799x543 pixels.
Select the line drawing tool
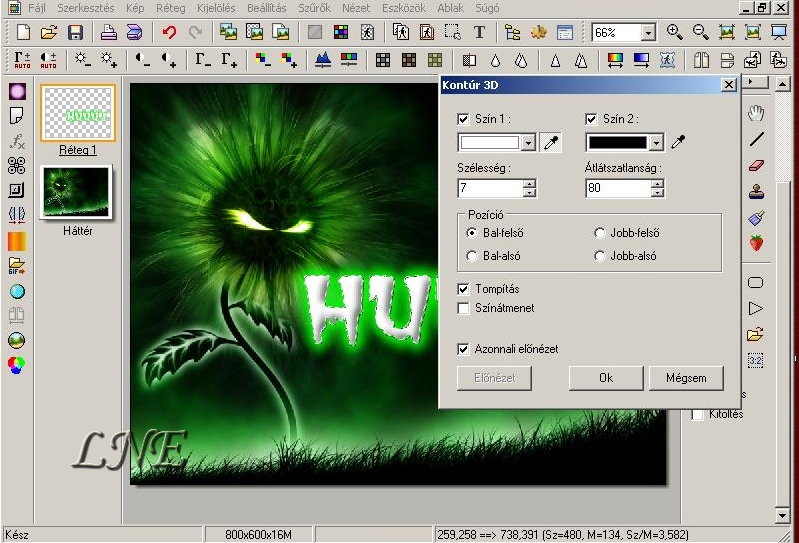click(757, 139)
